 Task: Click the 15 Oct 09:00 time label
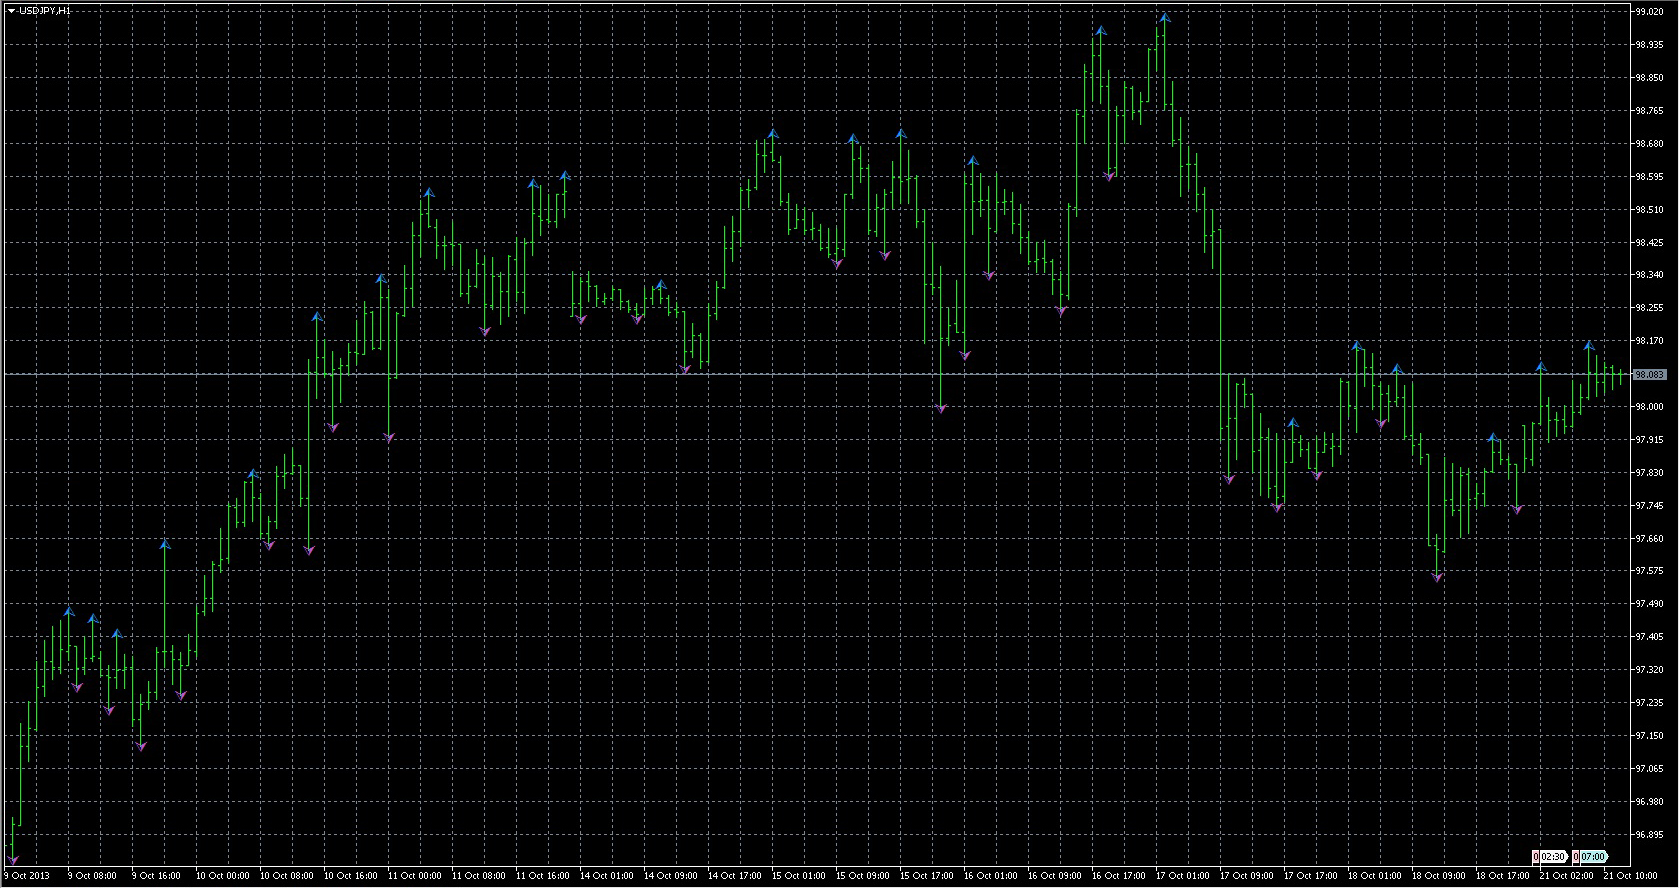tap(861, 876)
